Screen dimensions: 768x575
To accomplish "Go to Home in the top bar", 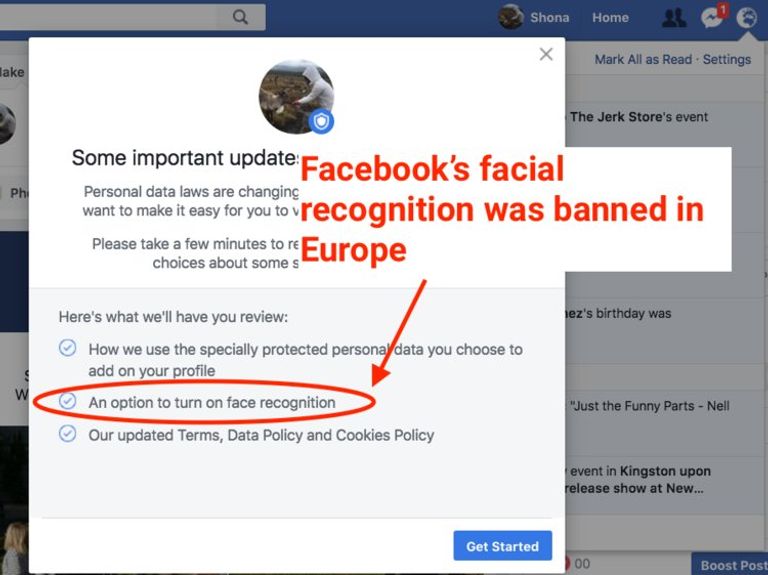I will (x=610, y=18).
